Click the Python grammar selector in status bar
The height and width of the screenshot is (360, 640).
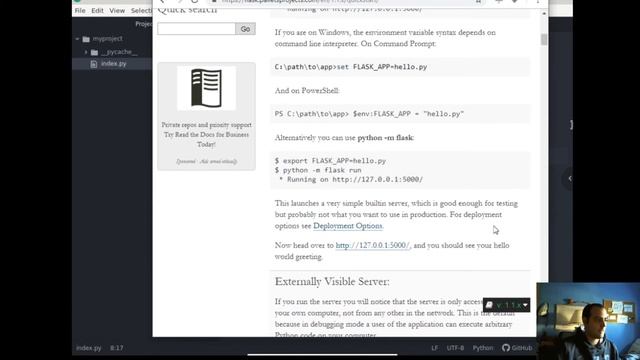click(483, 348)
